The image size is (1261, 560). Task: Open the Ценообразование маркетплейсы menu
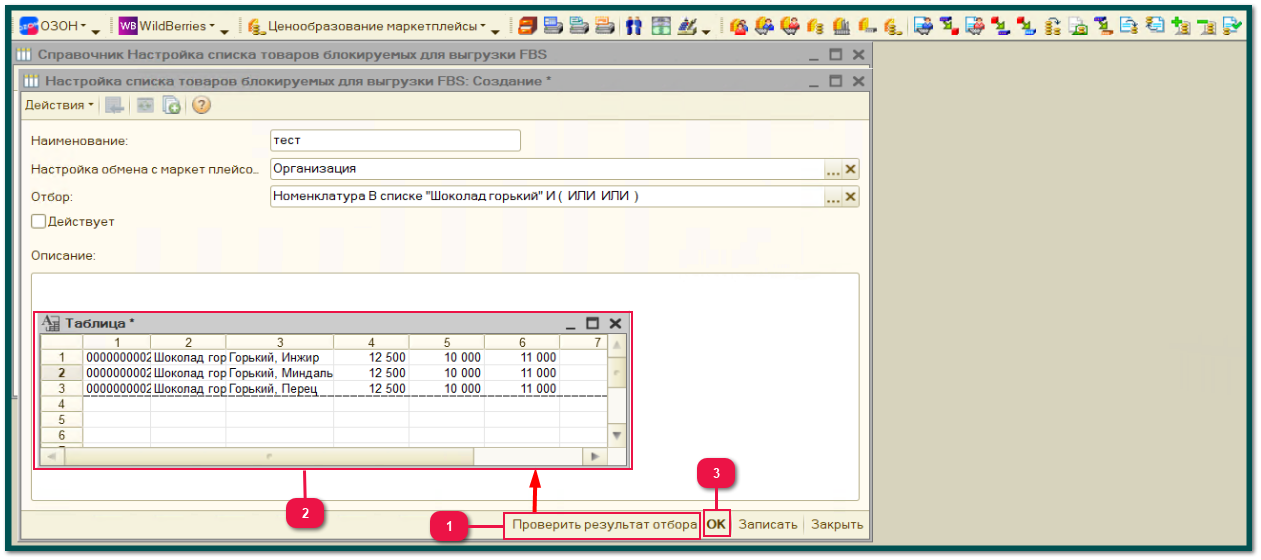pyautogui.click(x=368, y=26)
